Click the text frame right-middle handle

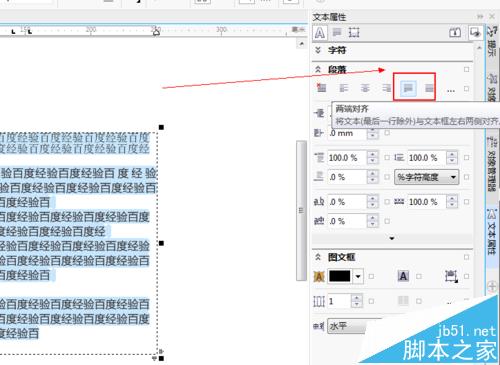tap(161, 244)
